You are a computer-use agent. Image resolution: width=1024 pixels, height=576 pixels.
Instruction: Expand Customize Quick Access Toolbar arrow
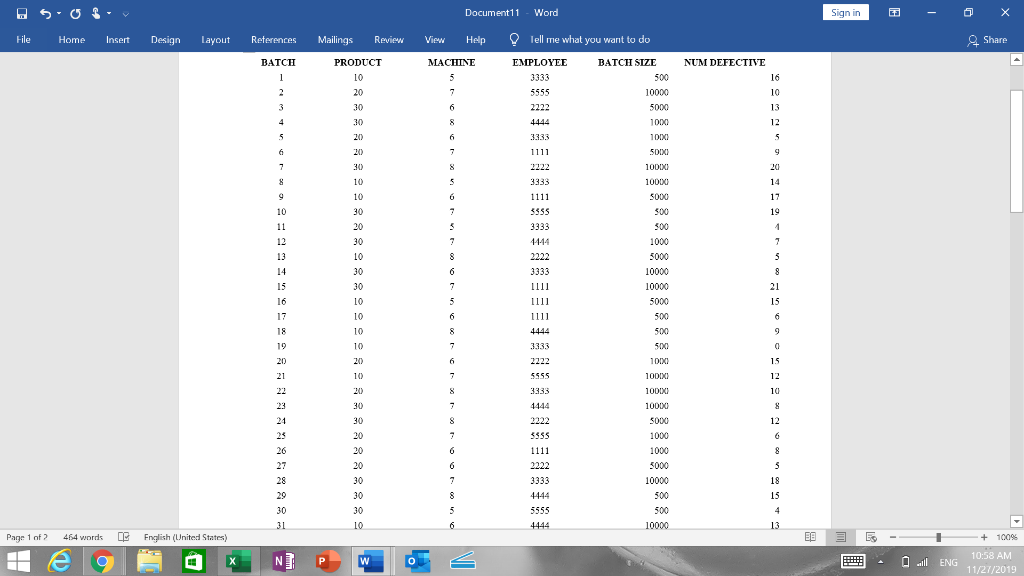click(125, 14)
